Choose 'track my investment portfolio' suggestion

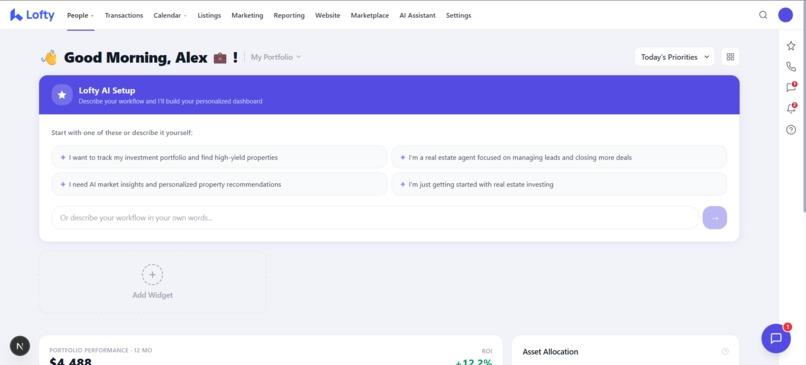click(x=219, y=157)
